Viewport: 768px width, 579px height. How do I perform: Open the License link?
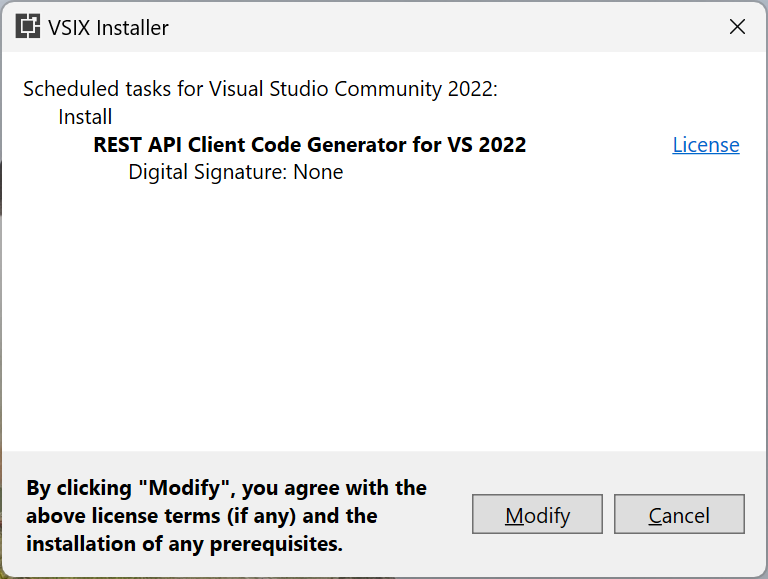[706, 145]
